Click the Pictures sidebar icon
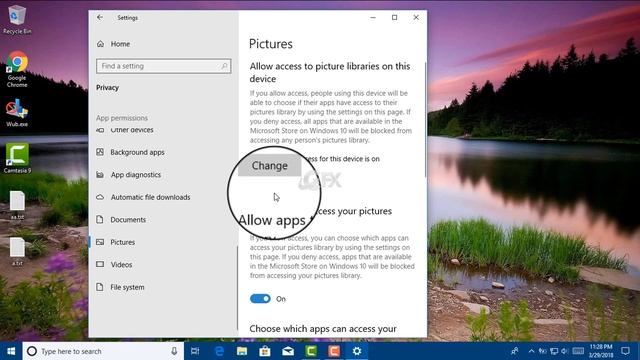 [100, 242]
